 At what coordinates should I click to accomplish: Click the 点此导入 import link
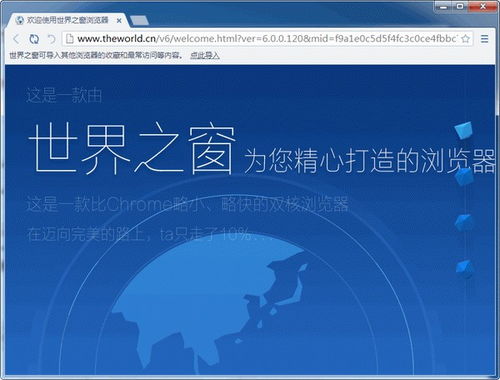point(204,55)
